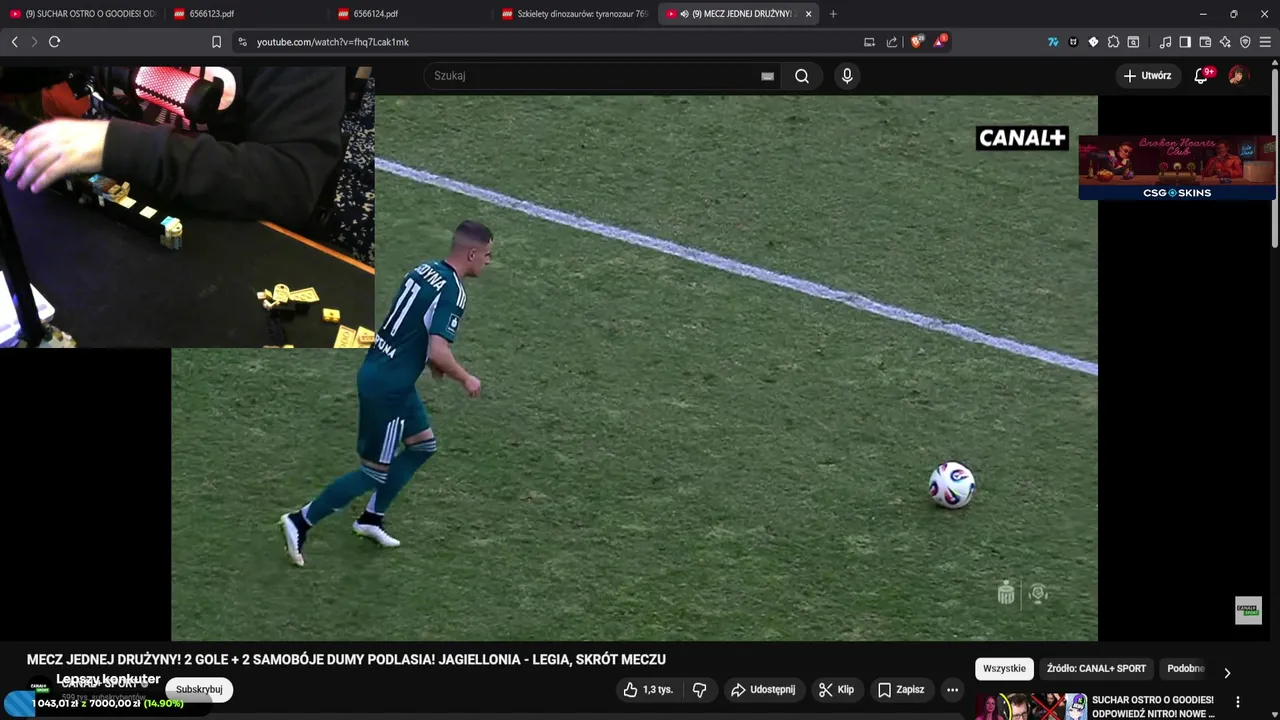Open Brave Rewards triangle icon
The width and height of the screenshot is (1280, 720).
point(940,42)
